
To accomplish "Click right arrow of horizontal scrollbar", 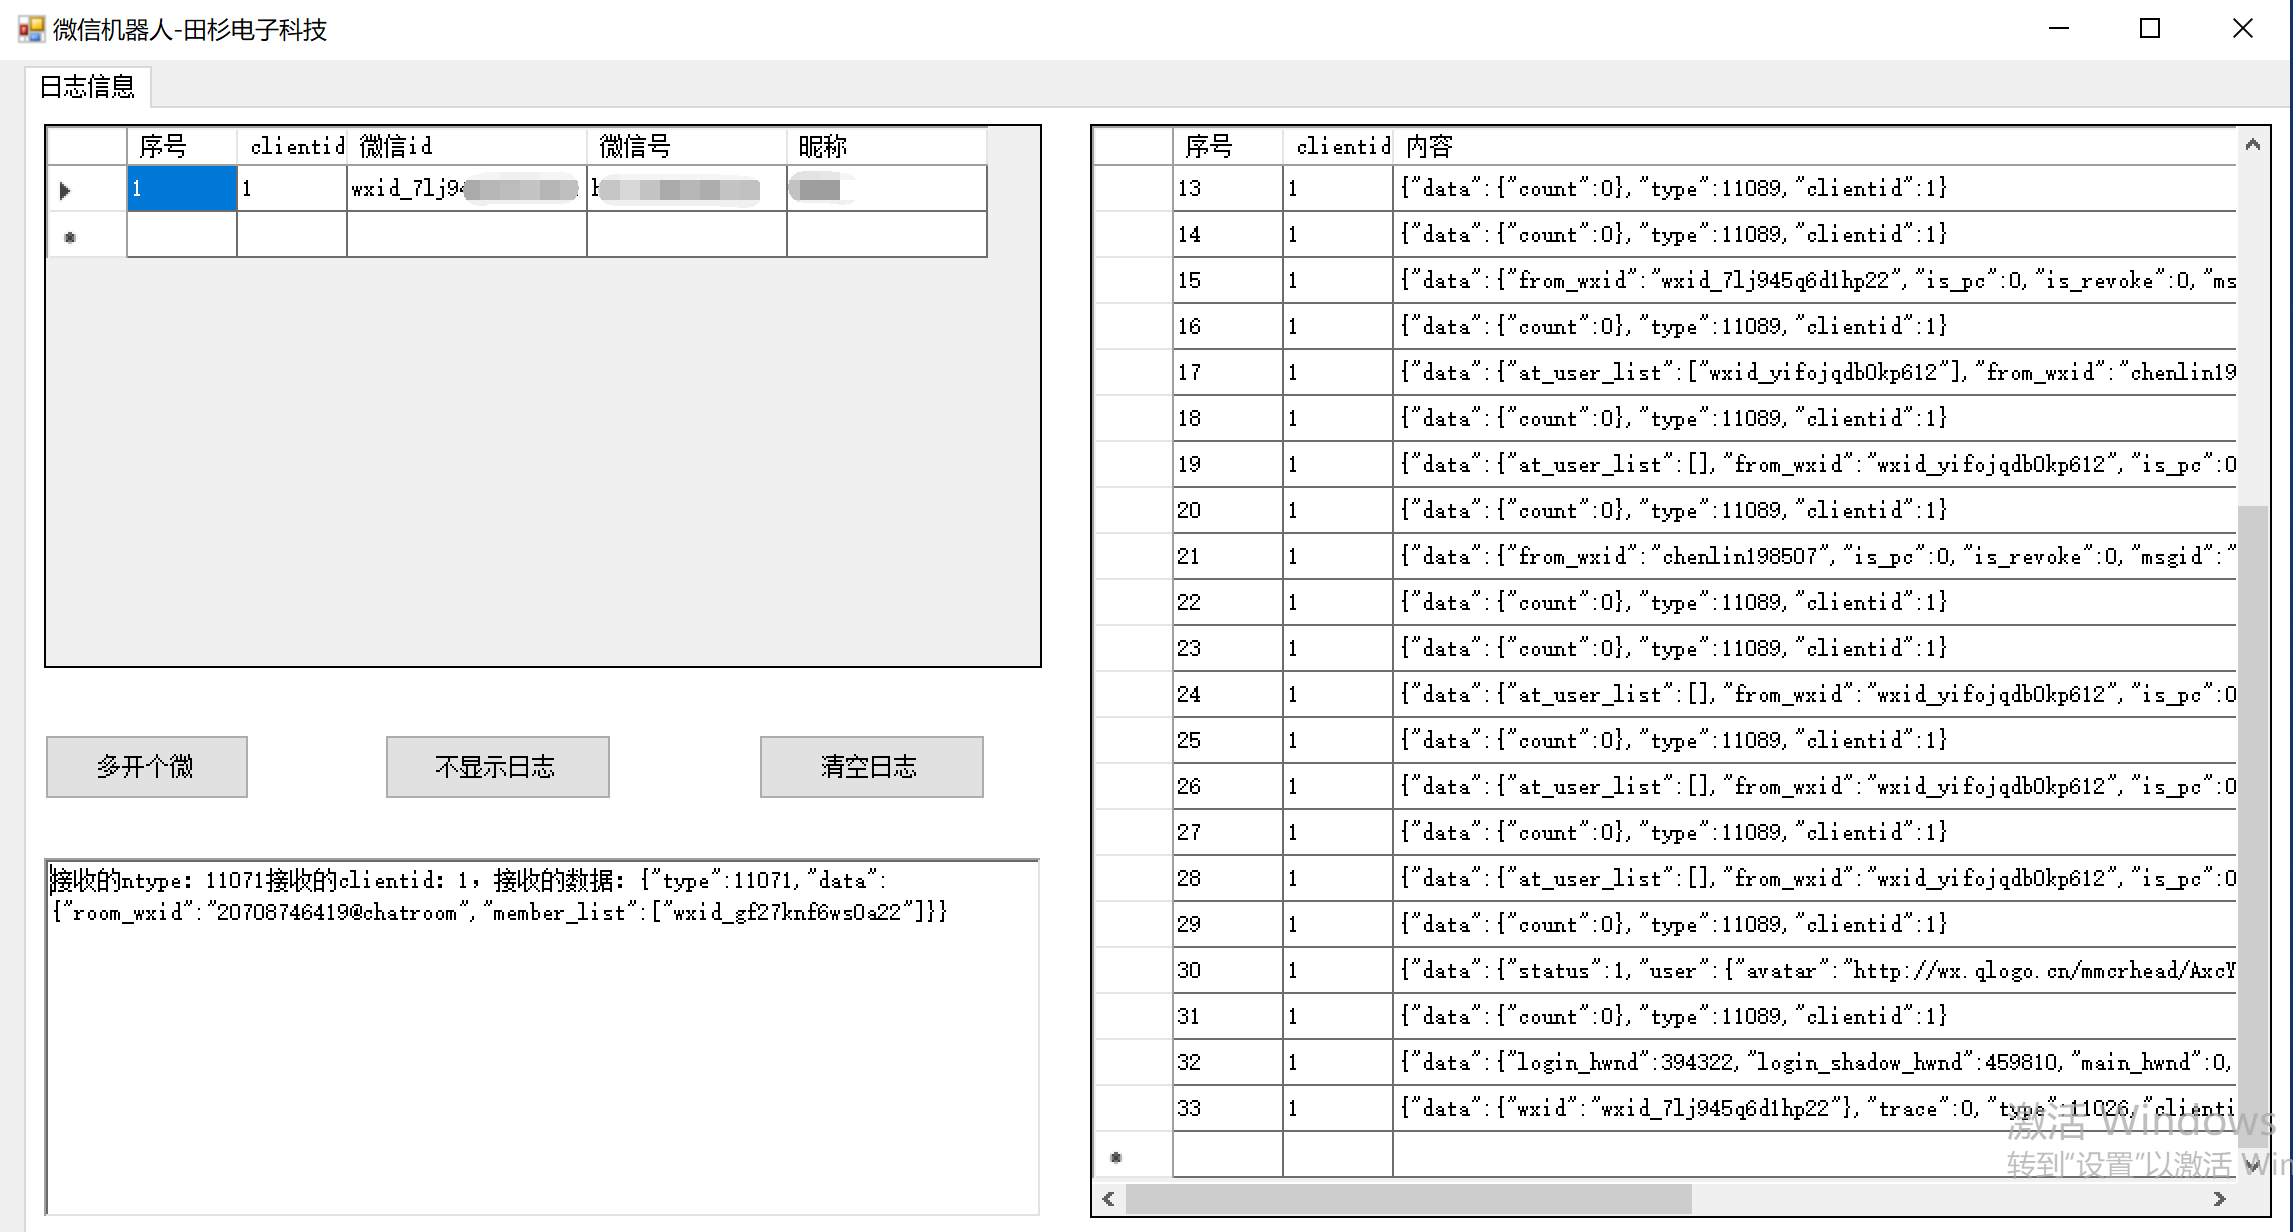I will [2219, 1198].
